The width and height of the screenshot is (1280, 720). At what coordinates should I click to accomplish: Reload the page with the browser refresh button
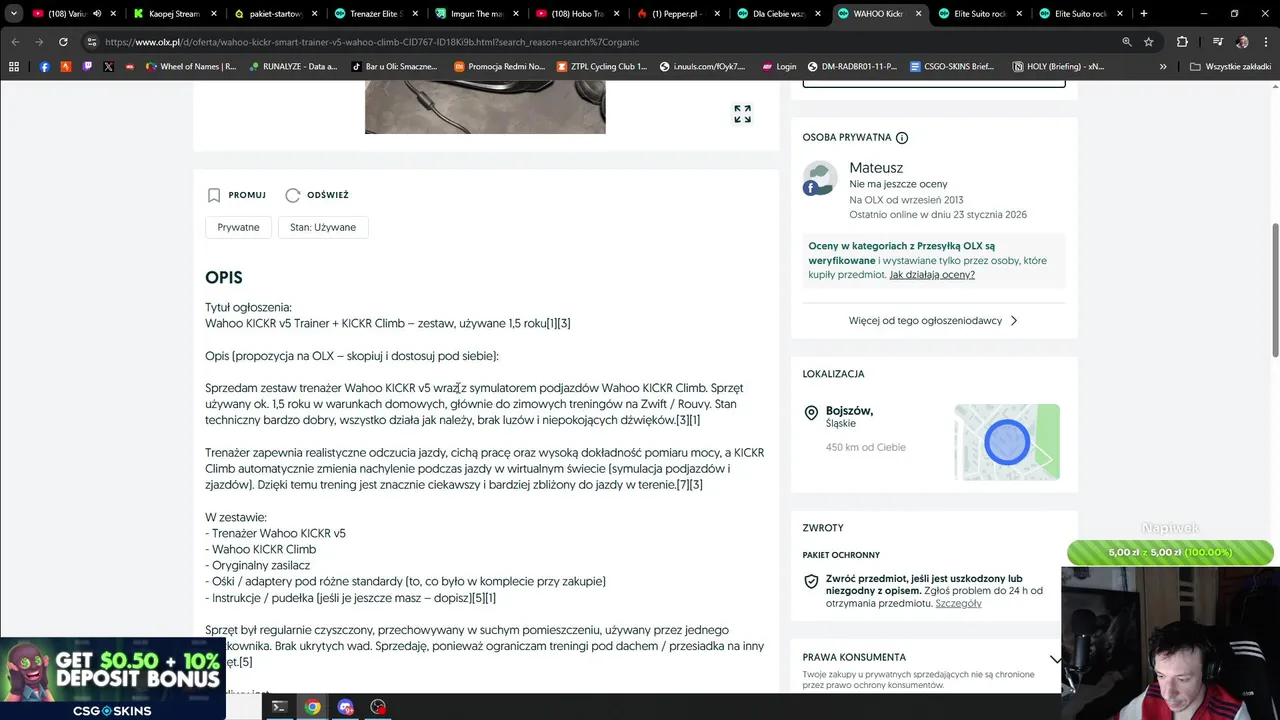click(63, 42)
